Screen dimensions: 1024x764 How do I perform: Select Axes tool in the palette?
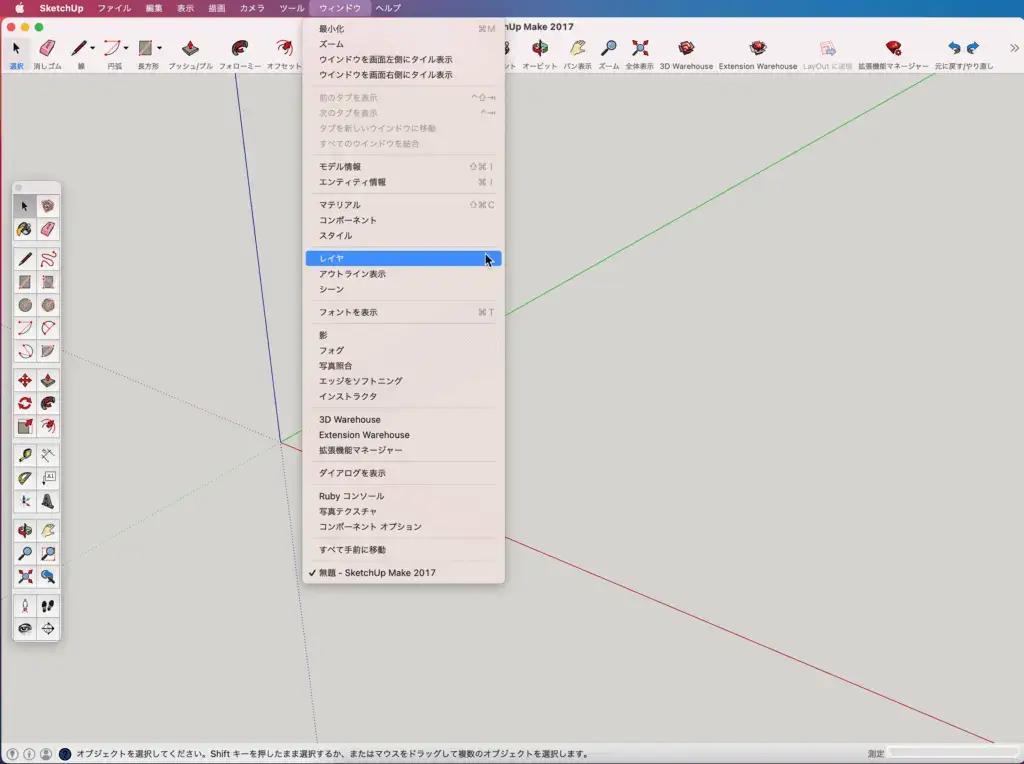[25, 501]
